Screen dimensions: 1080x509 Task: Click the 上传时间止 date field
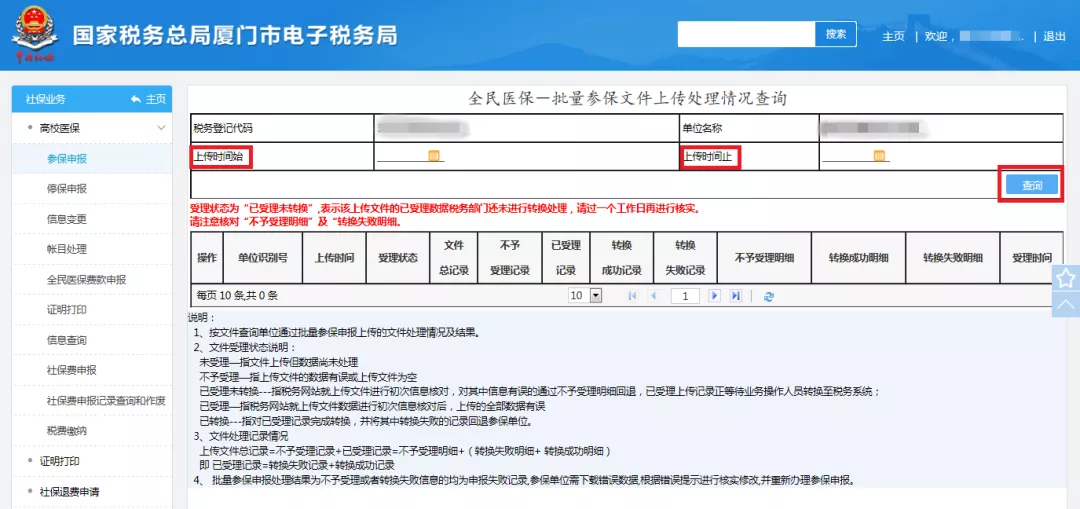coord(847,156)
